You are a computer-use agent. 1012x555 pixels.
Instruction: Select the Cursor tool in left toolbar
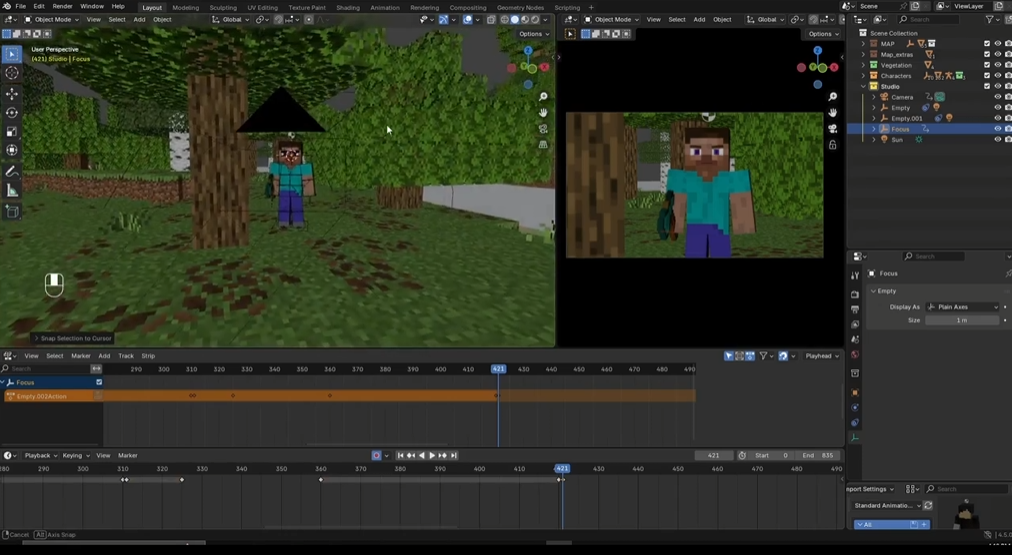pos(12,74)
